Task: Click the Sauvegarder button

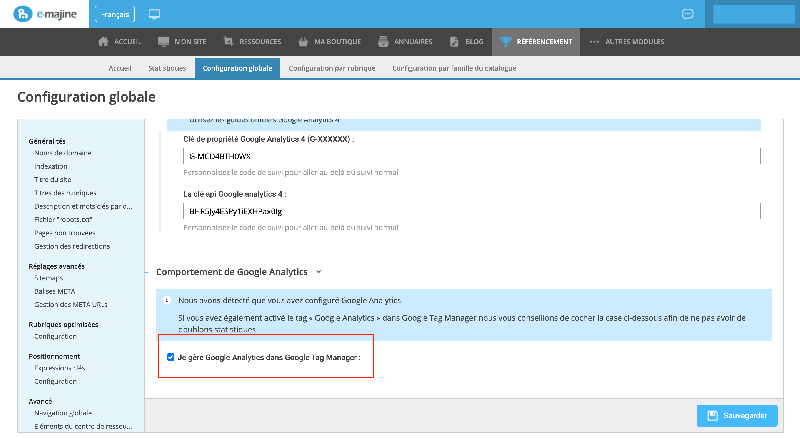Action: point(737,416)
